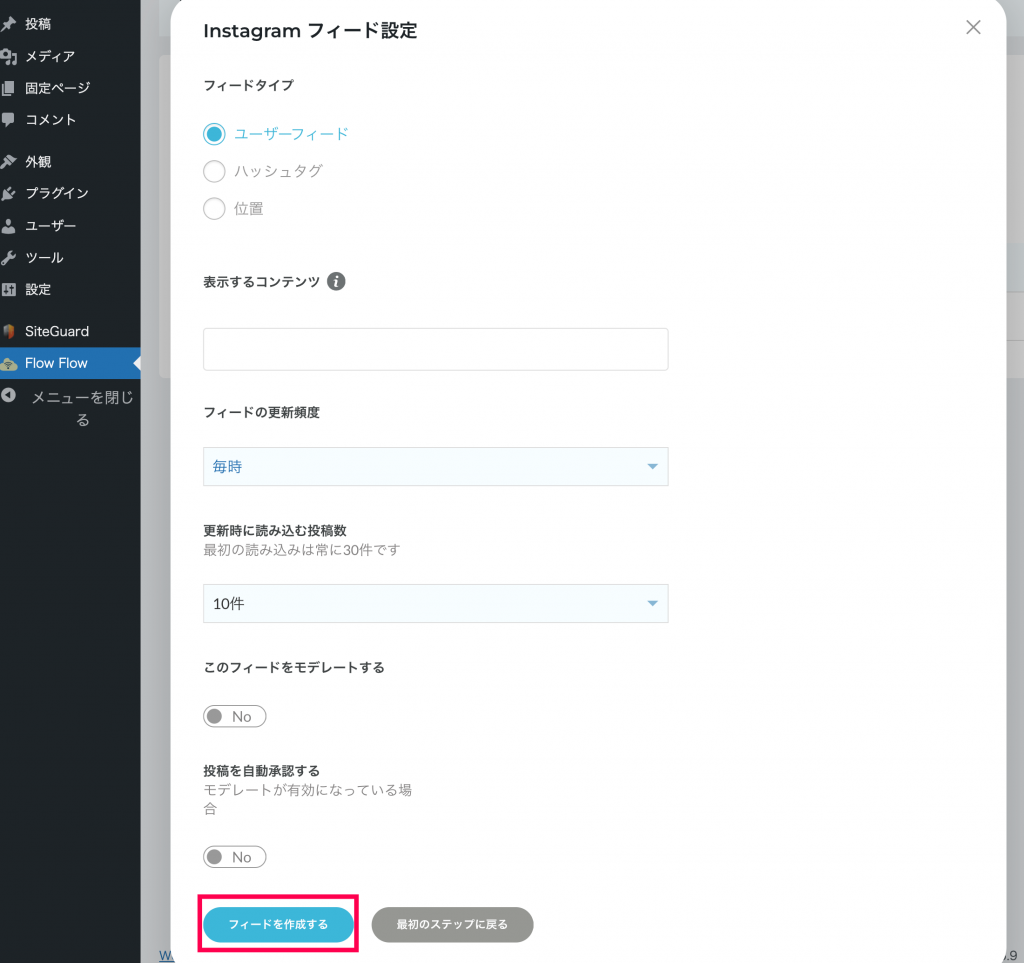1024x963 pixels.
Task: Click the 最初のステップに戻る button
Action: point(452,924)
